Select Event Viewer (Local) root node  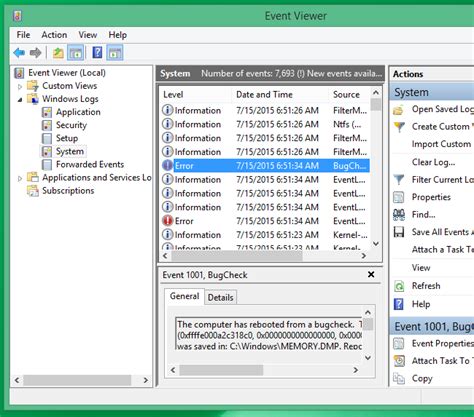67,72
